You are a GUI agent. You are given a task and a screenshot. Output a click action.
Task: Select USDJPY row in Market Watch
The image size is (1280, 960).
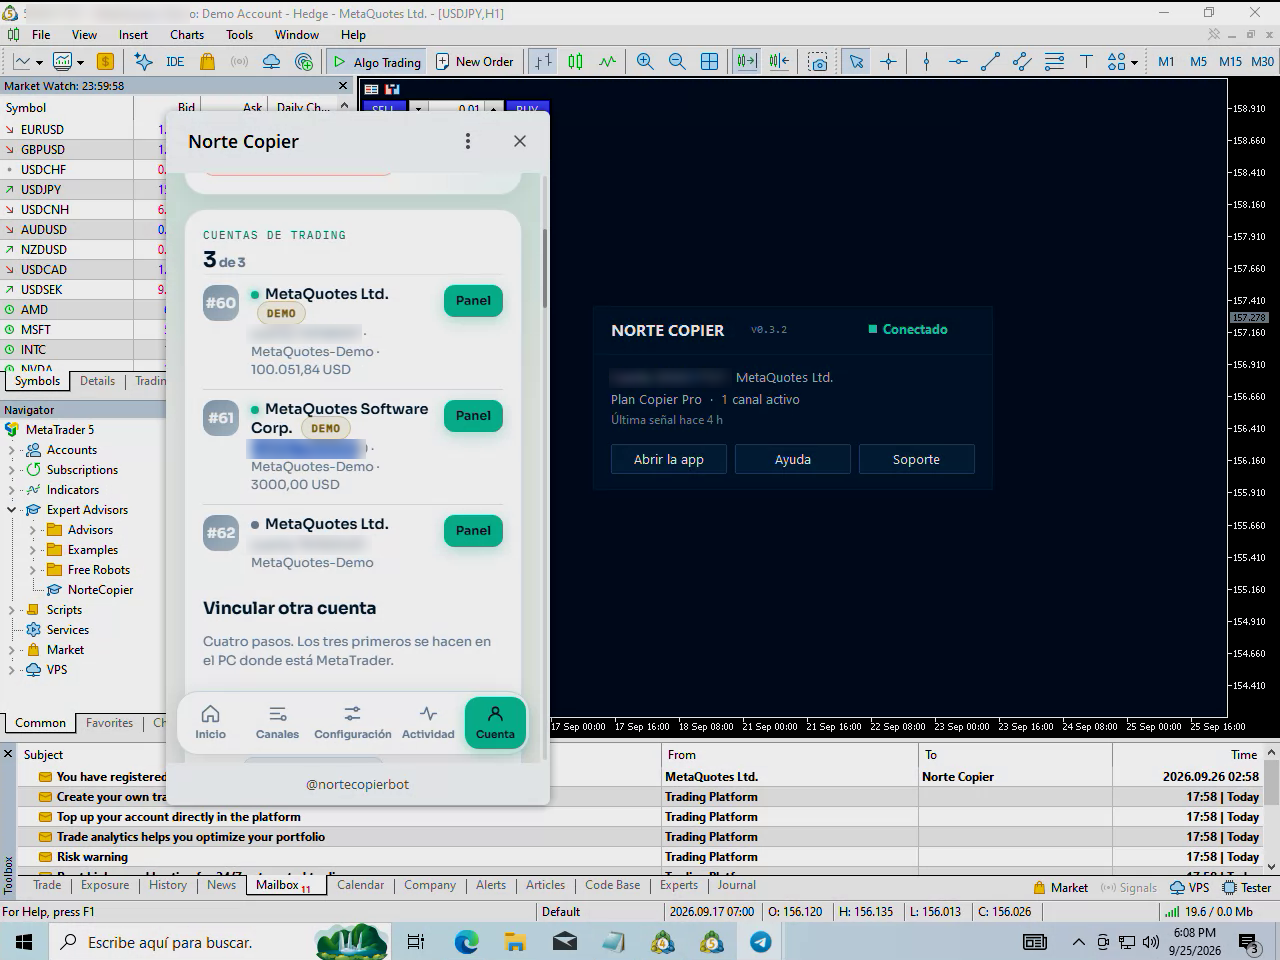(x=83, y=189)
